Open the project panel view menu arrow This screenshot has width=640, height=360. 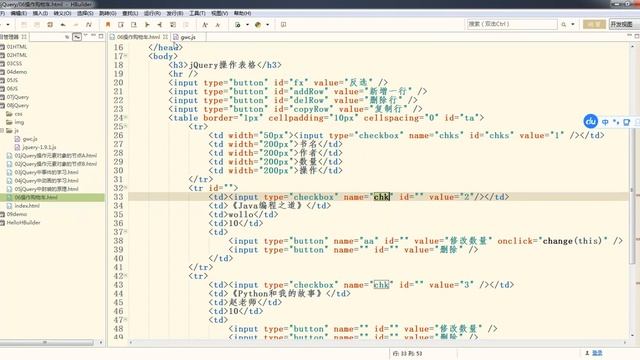[86, 36]
